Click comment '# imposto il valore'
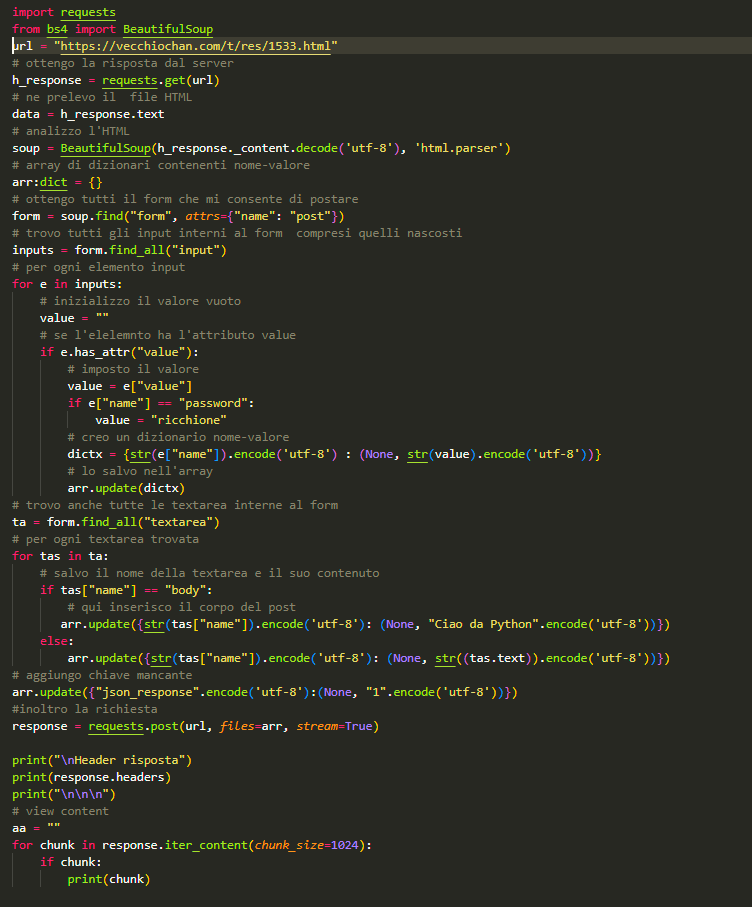 [133, 369]
